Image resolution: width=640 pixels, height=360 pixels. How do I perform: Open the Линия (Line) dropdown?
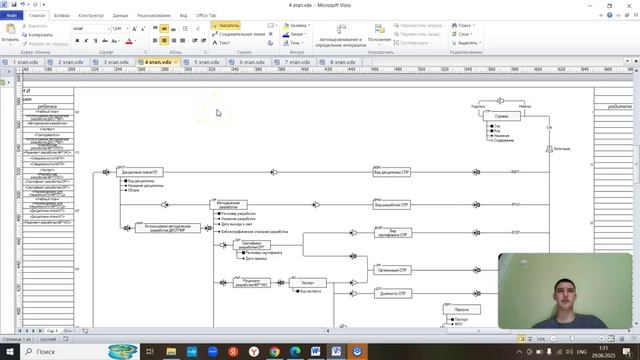(x=295, y=34)
